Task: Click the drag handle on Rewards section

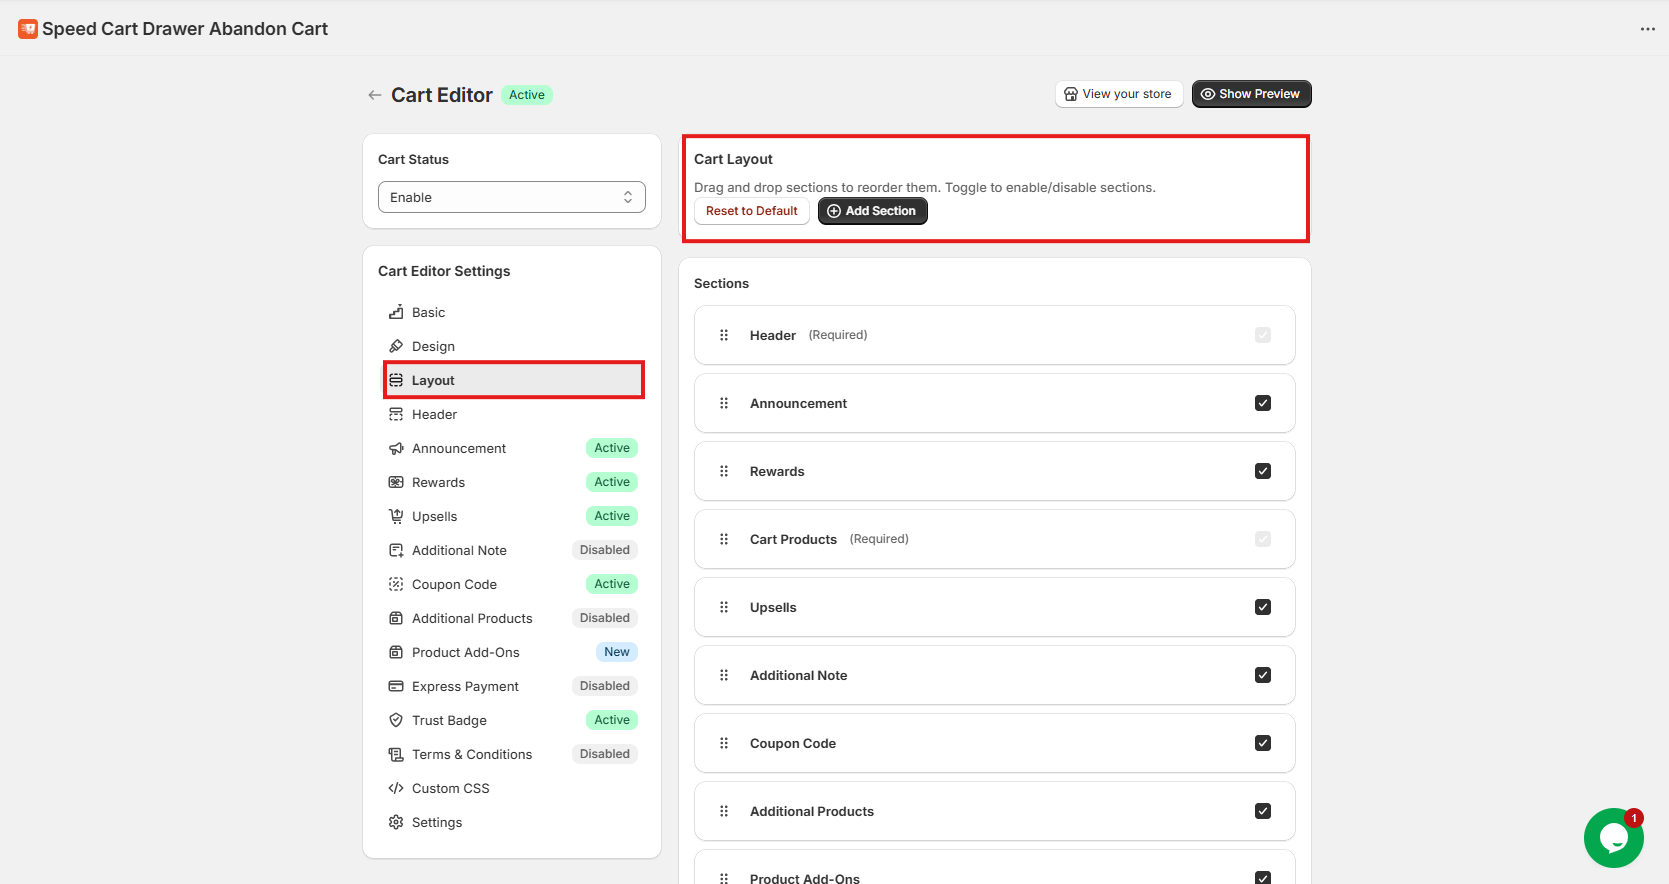Action: pyautogui.click(x=724, y=471)
